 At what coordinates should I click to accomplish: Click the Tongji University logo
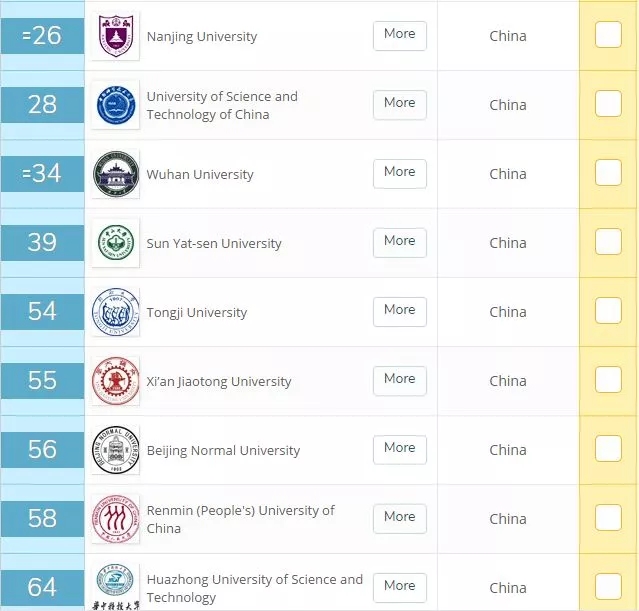(x=115, y=312)
